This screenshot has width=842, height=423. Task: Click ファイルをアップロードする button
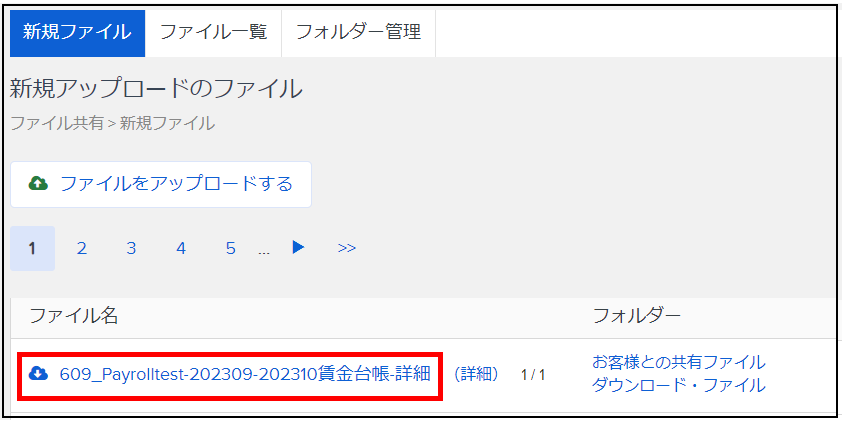pyautogui.click(x=161, y=184)
